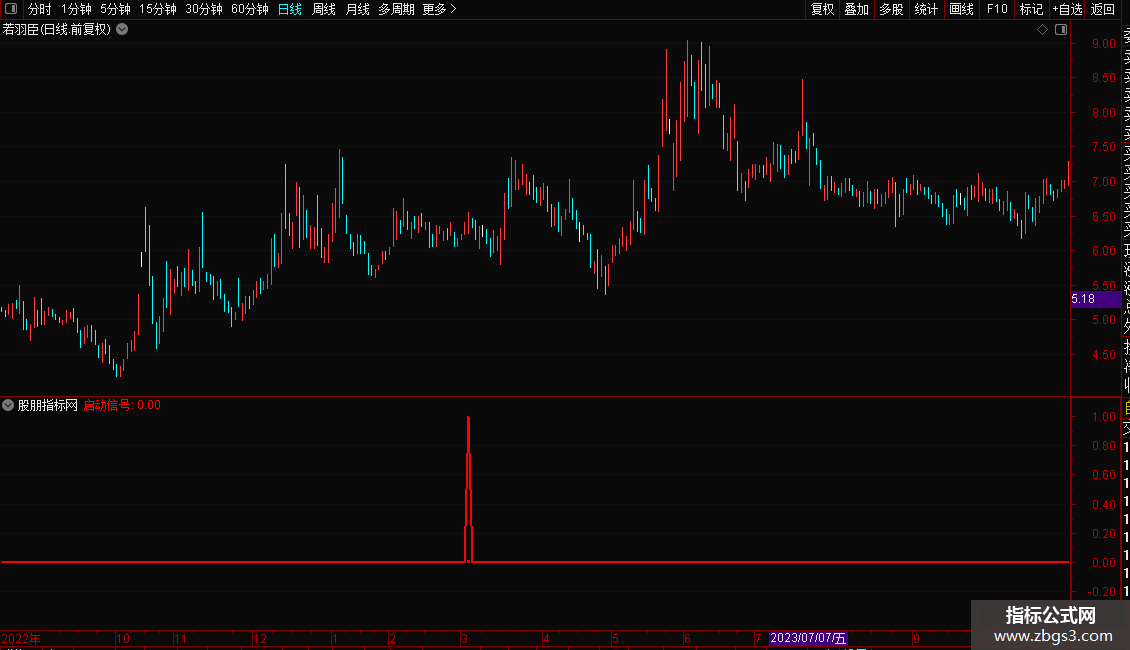Click the 9.00 price axis label
Viewport: 1130px width, 650px height.
(x=1103, y=43)
